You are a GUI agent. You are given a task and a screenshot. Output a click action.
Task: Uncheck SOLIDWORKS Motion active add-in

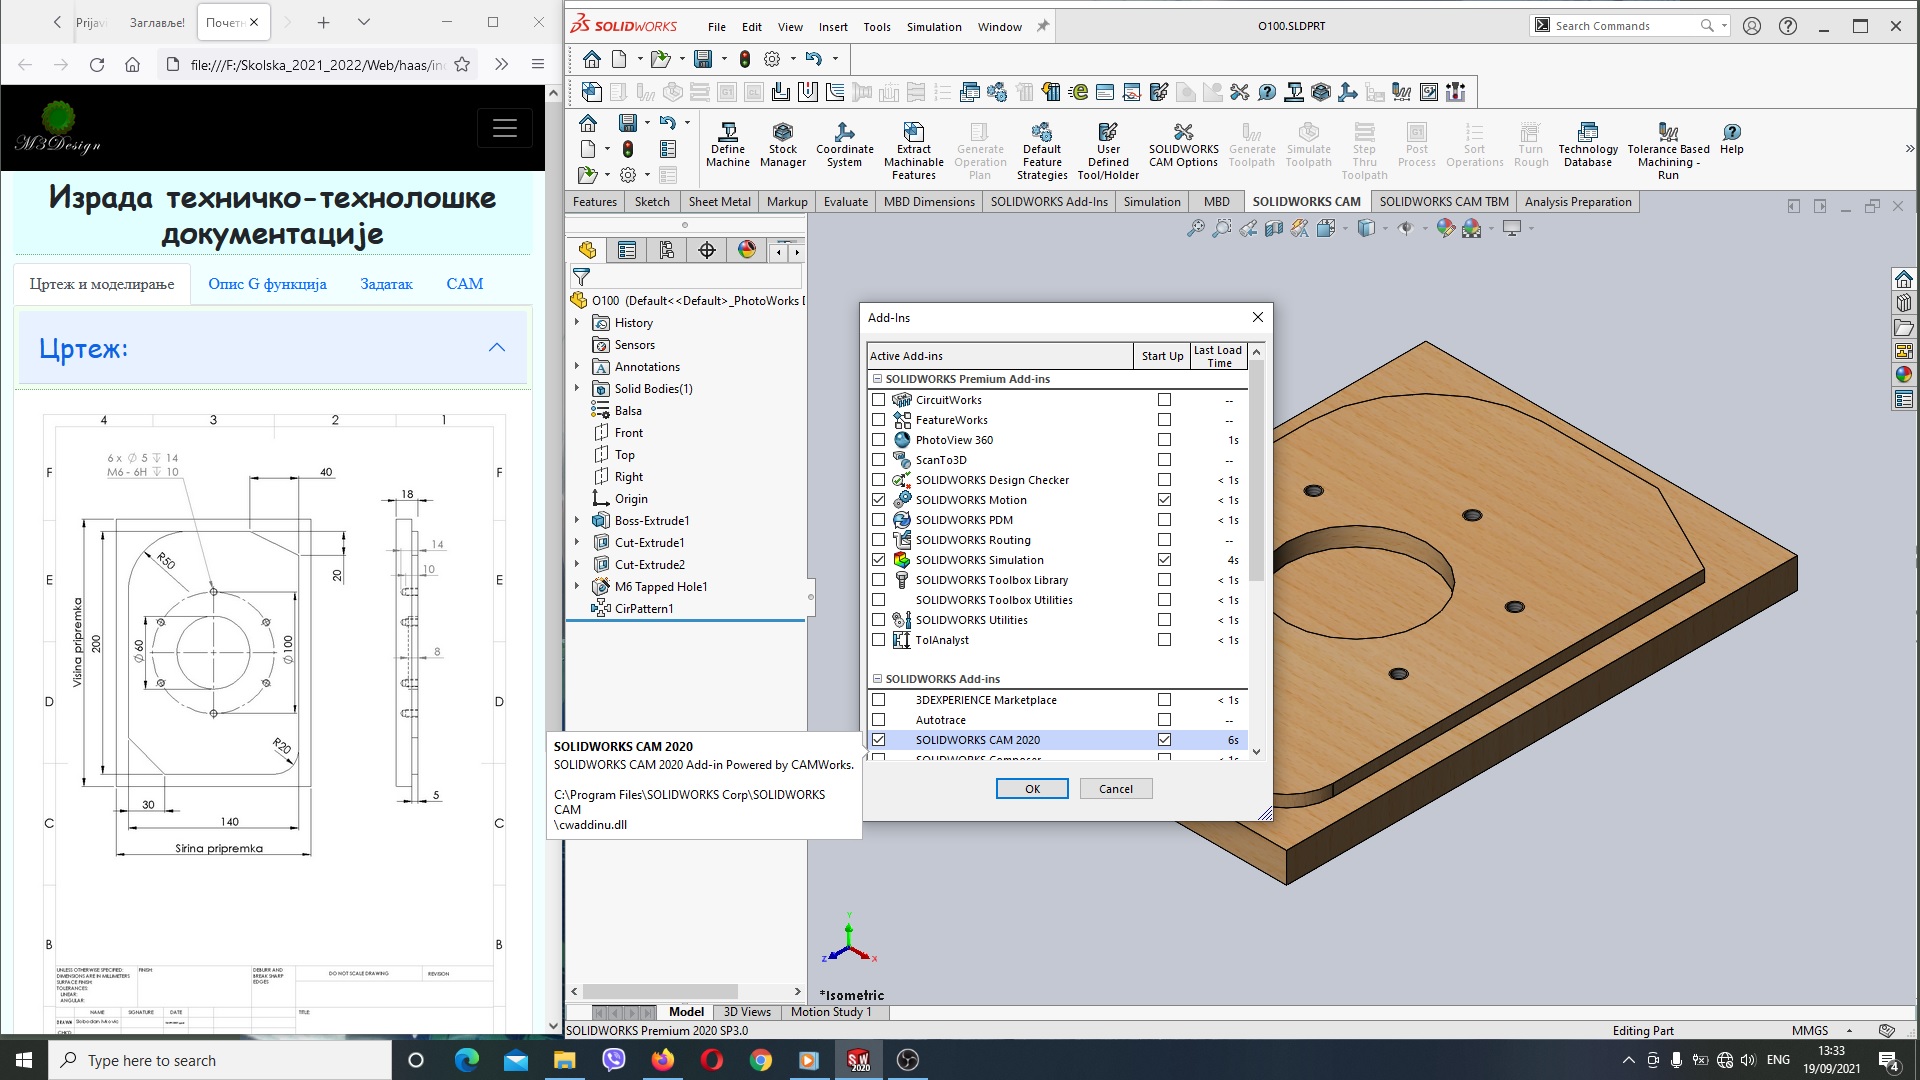879,500
